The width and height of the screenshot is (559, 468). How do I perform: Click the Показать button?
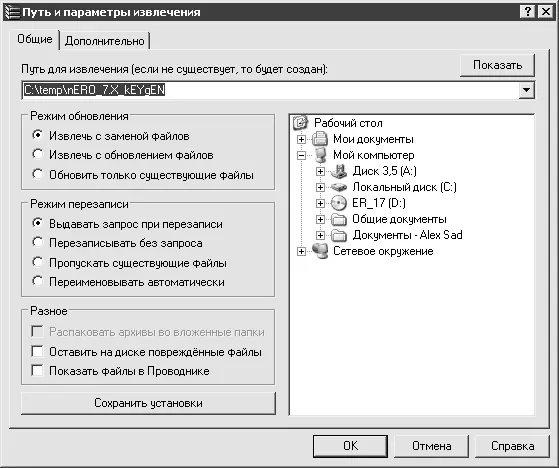(497, 65)
